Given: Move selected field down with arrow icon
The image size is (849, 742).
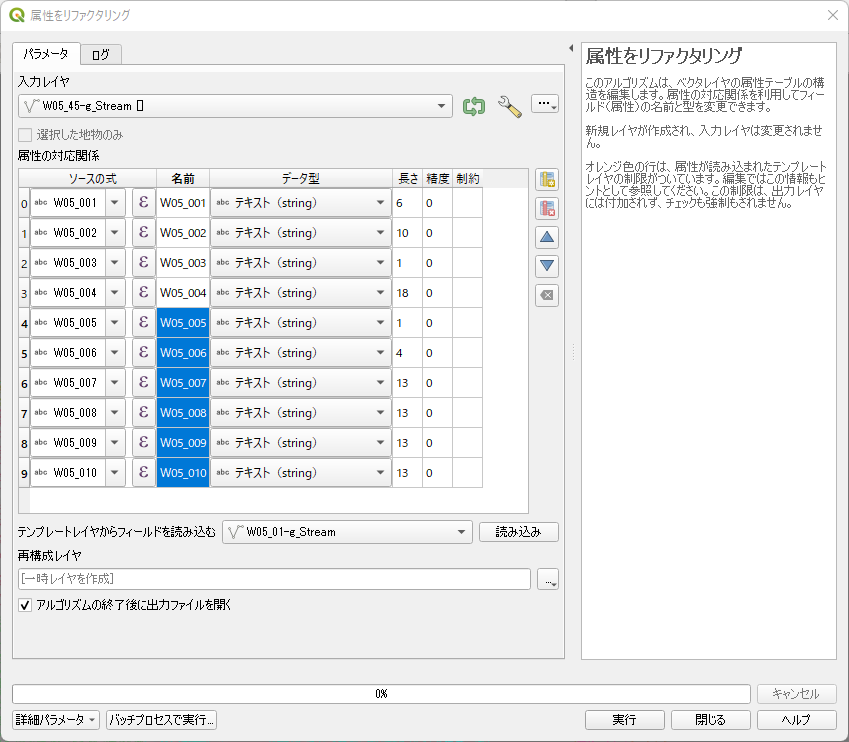Looking at the screenshot, I should pyautogui.click(x=547, y=267).
